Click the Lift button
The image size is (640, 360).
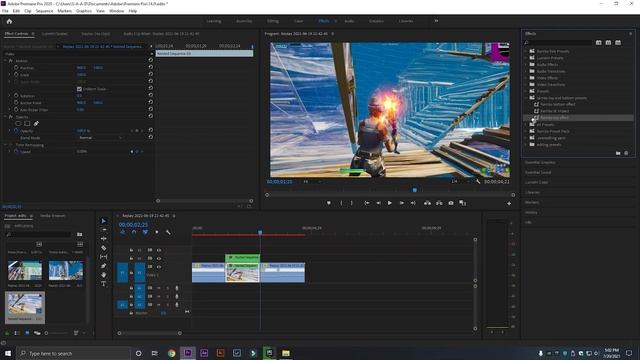[x=427, y=203]
